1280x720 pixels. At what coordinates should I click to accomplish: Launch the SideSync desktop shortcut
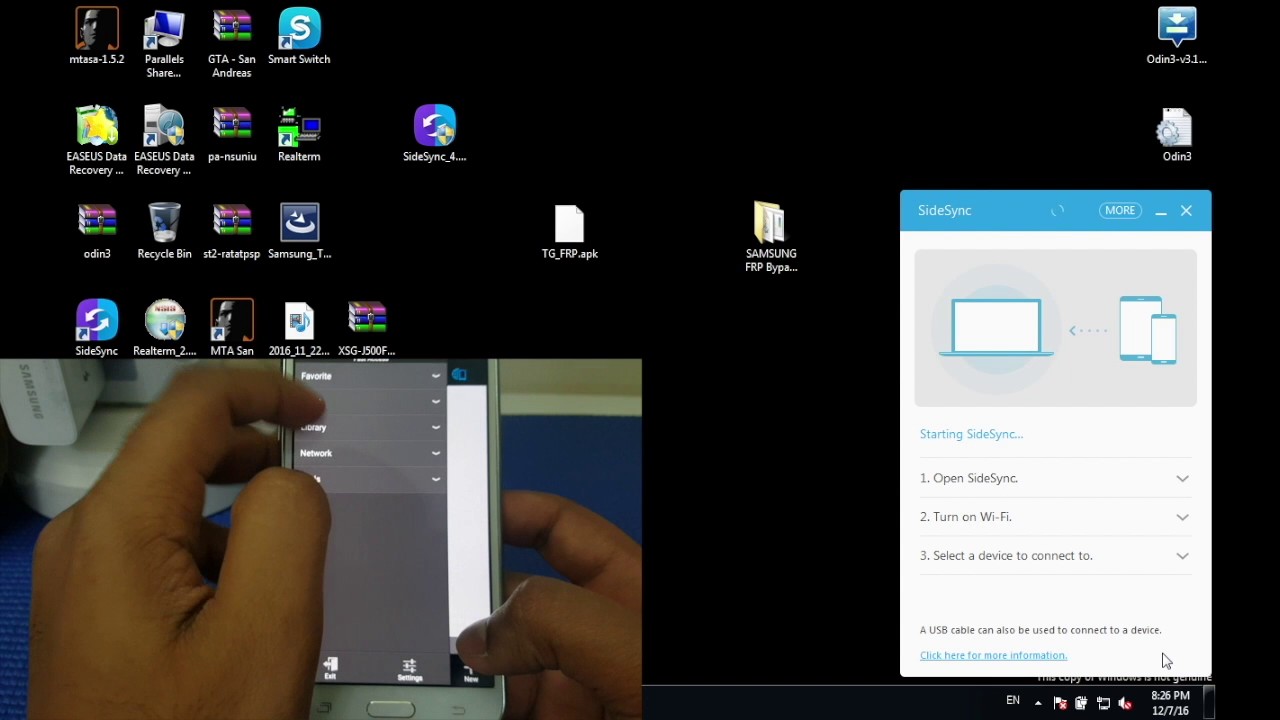click(x=97, y=328)
